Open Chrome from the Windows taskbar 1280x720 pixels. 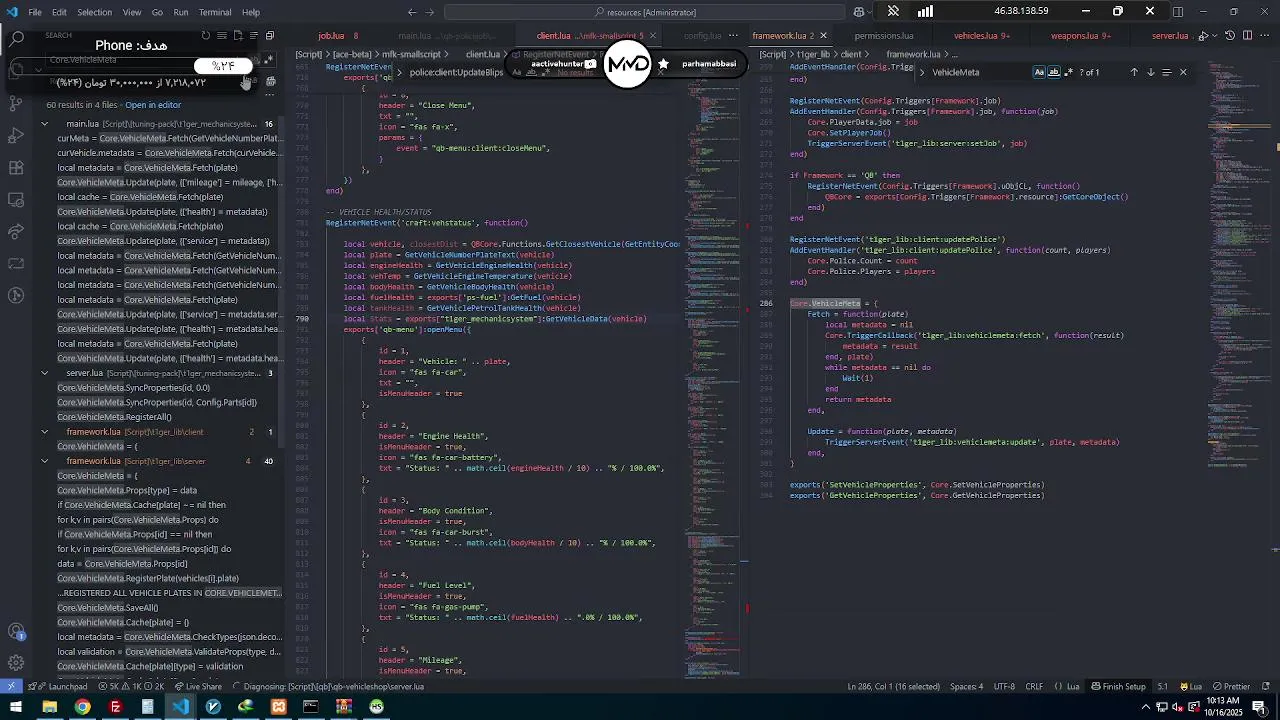coord(82,707)
